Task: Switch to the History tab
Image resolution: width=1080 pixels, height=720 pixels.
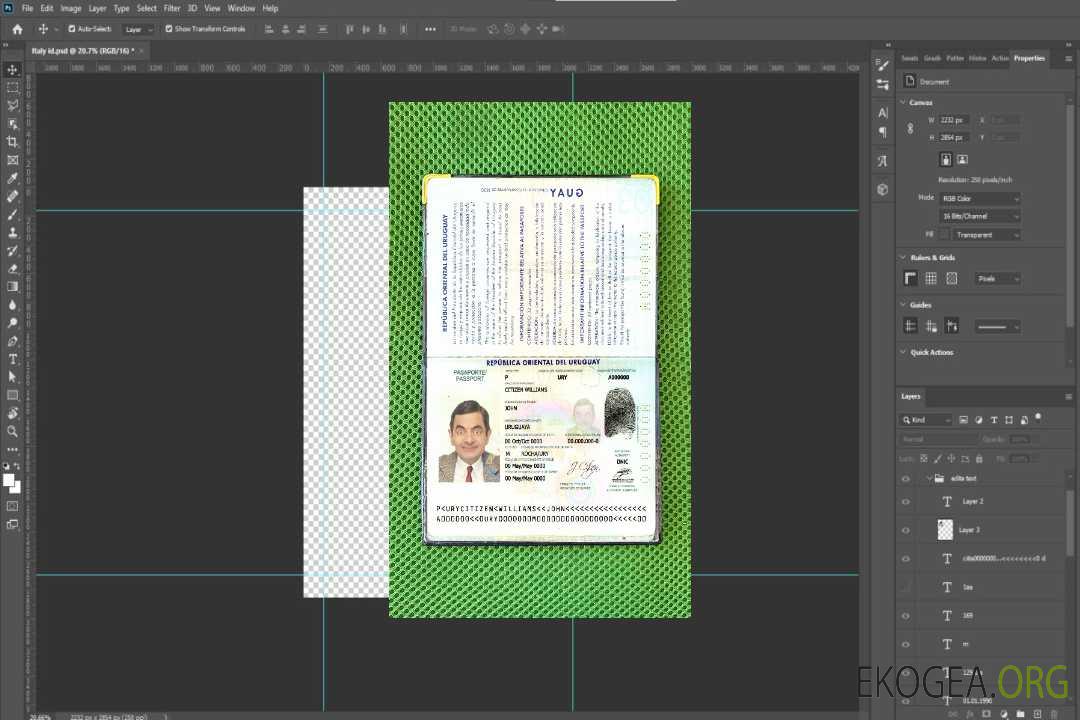Action: click(x=977, y=58)
